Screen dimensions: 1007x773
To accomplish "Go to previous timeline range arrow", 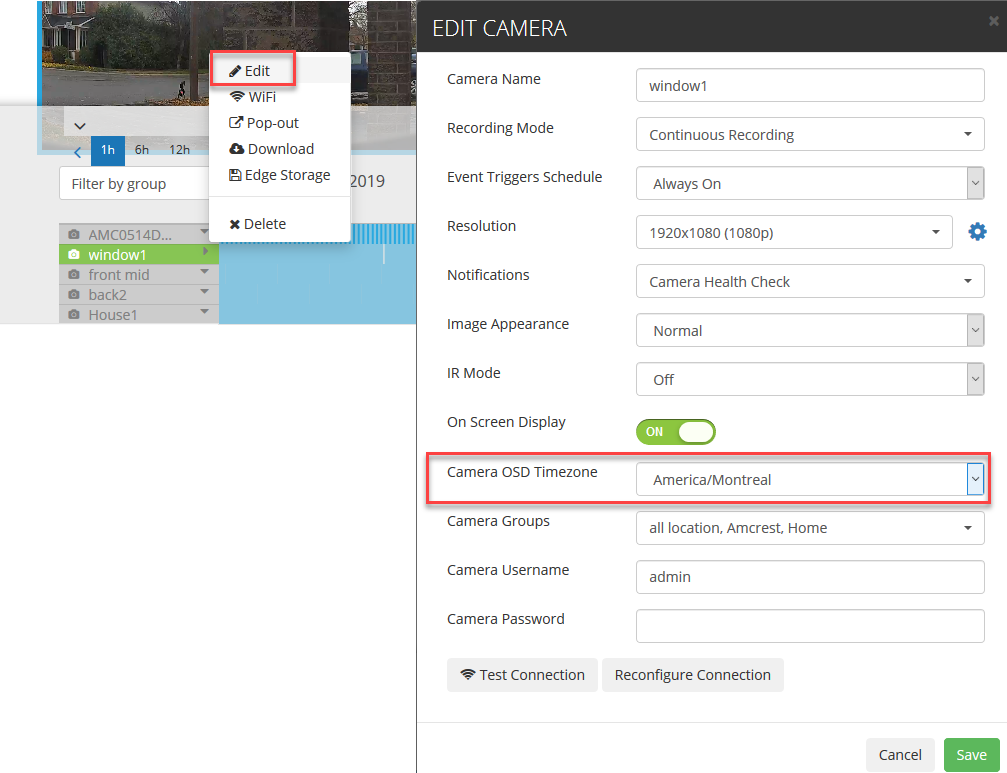I will tap(78, 153).
